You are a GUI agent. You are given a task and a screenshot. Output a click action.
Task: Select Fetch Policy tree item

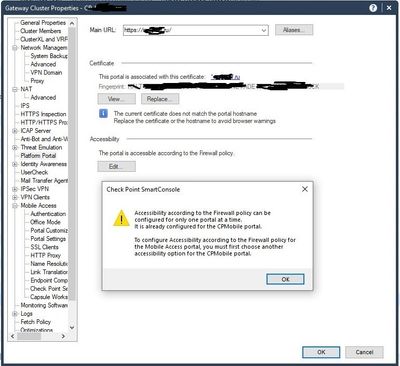click(x=36, y=322)
